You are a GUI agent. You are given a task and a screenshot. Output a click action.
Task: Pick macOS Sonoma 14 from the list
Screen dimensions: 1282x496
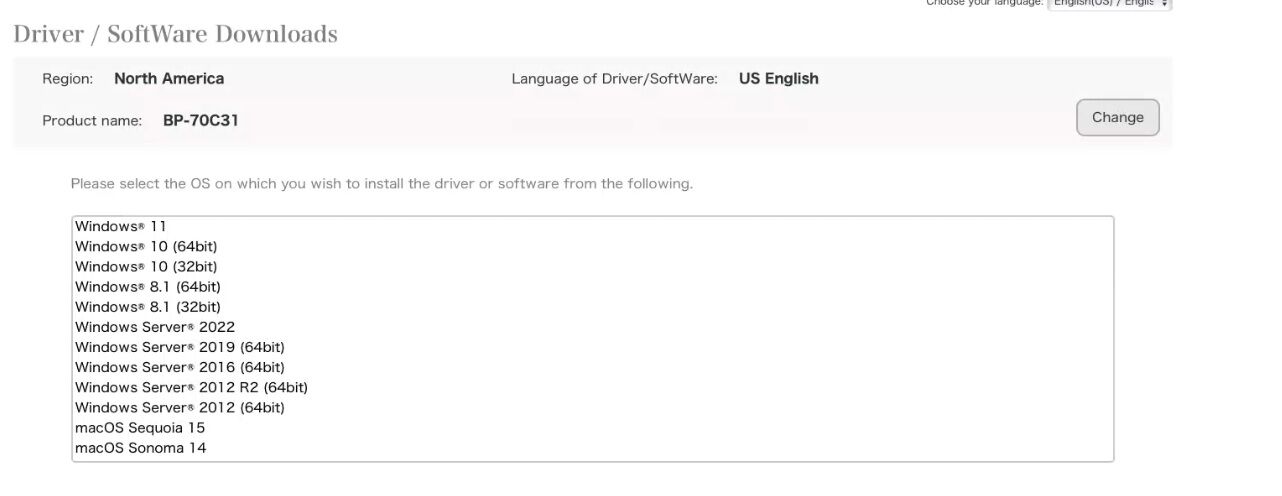pos(593,448)
